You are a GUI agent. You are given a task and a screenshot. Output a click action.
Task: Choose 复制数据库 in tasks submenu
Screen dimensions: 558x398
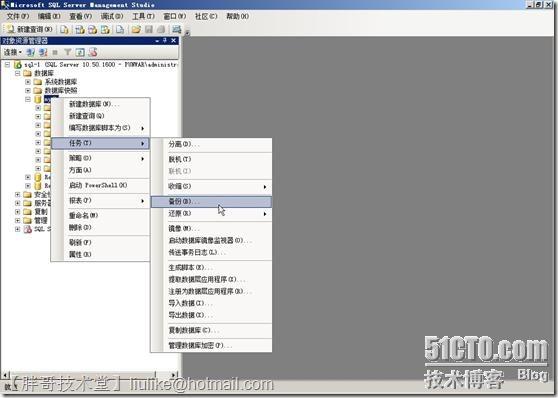tap(211, 330)
